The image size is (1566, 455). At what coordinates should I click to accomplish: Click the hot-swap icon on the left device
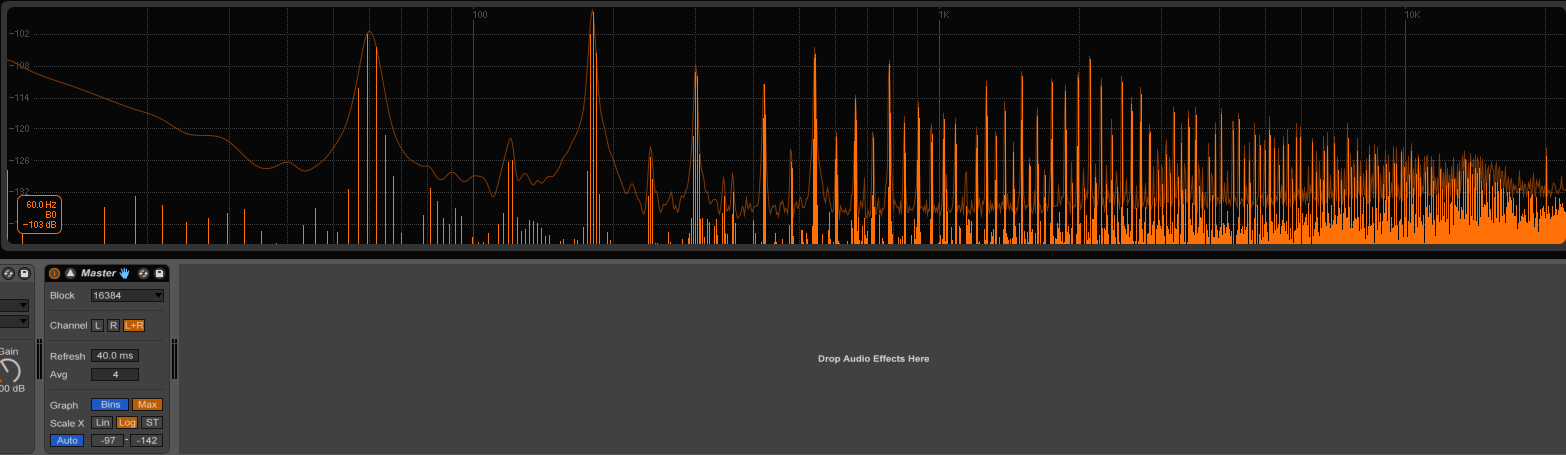click(x=8, y=273)
